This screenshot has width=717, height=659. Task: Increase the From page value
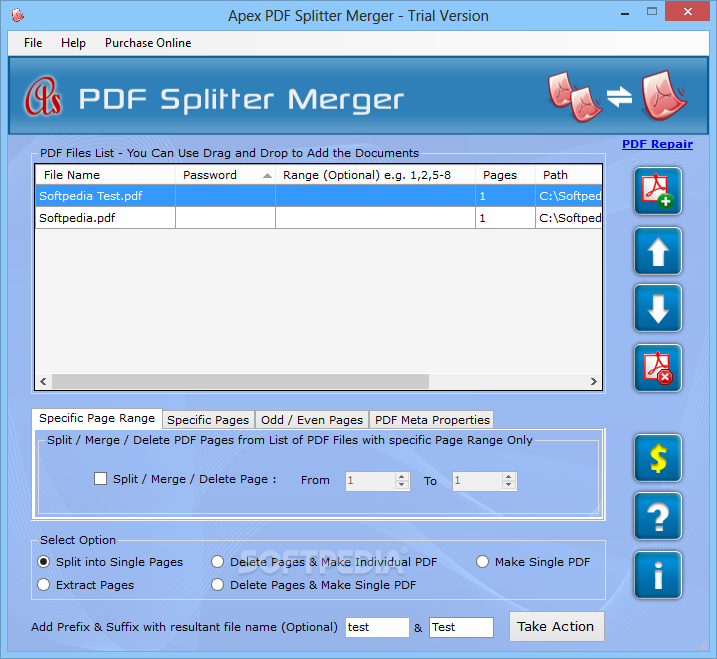click(x=401, y=477)
